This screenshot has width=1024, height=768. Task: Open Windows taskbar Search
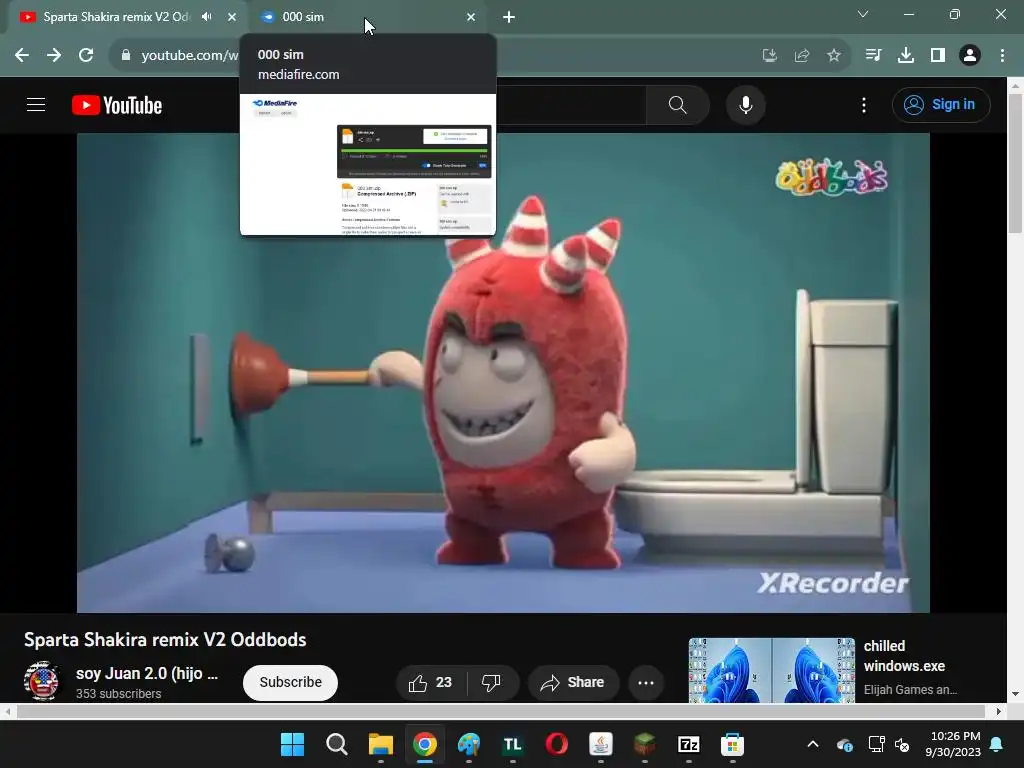(336, 744)
